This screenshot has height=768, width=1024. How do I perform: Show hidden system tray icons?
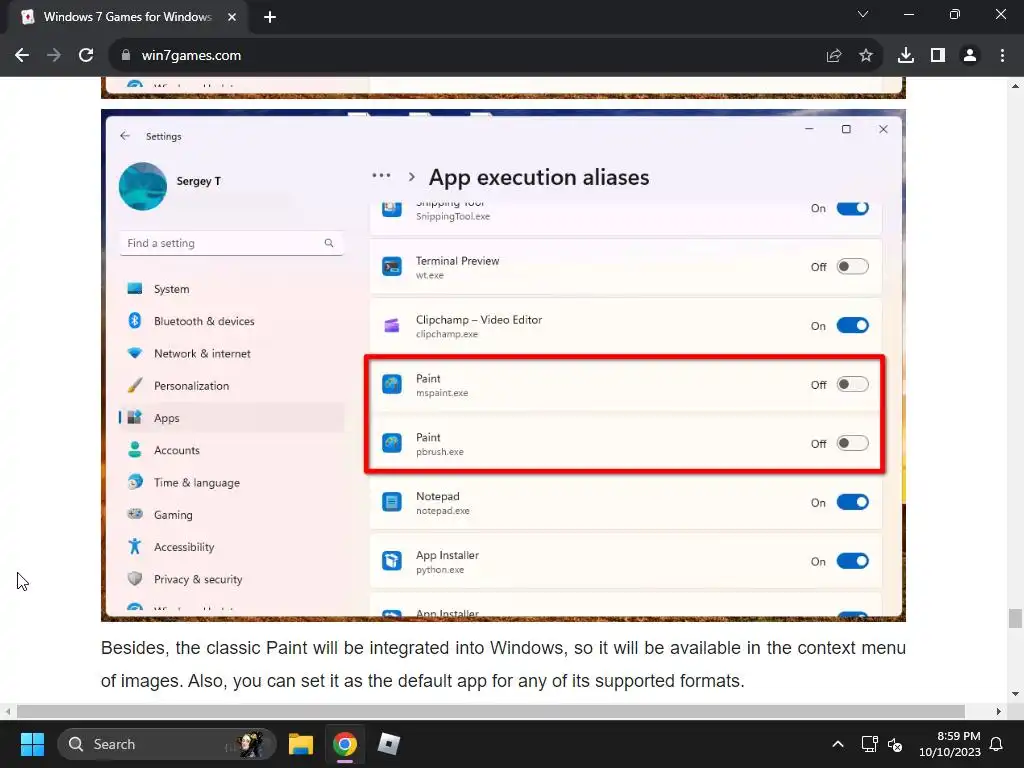point(838,744)
